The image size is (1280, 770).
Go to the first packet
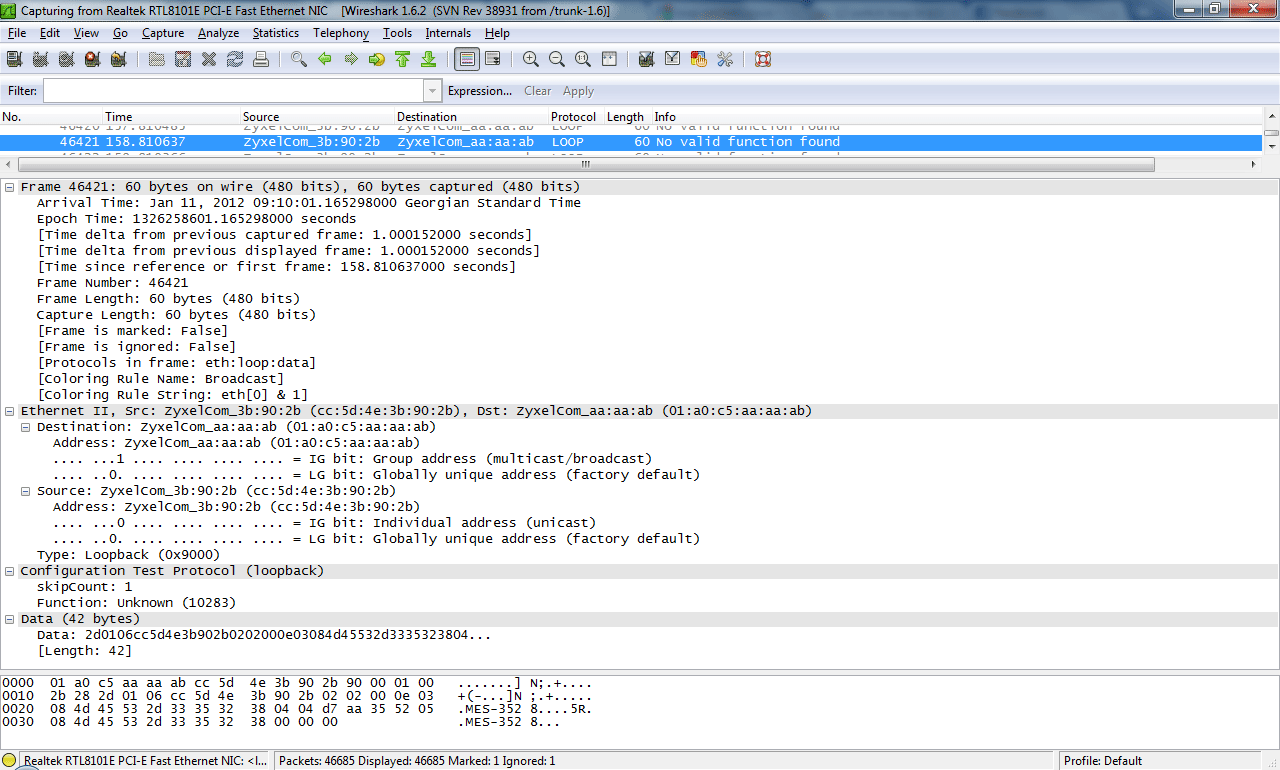click(x=402, y=60)
